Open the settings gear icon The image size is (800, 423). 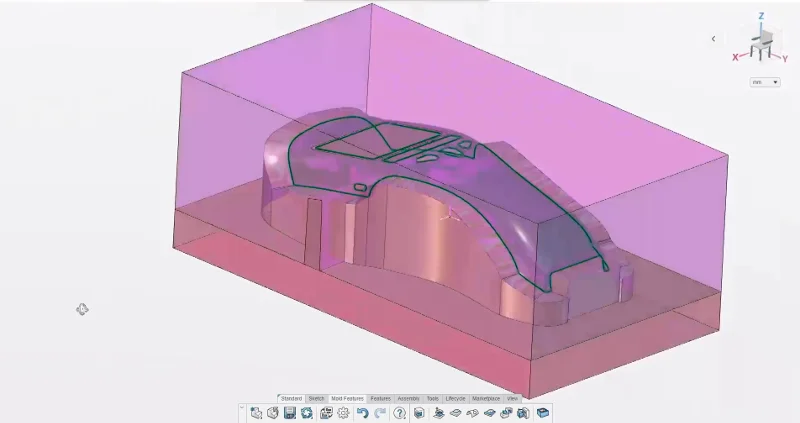point(343,412)
